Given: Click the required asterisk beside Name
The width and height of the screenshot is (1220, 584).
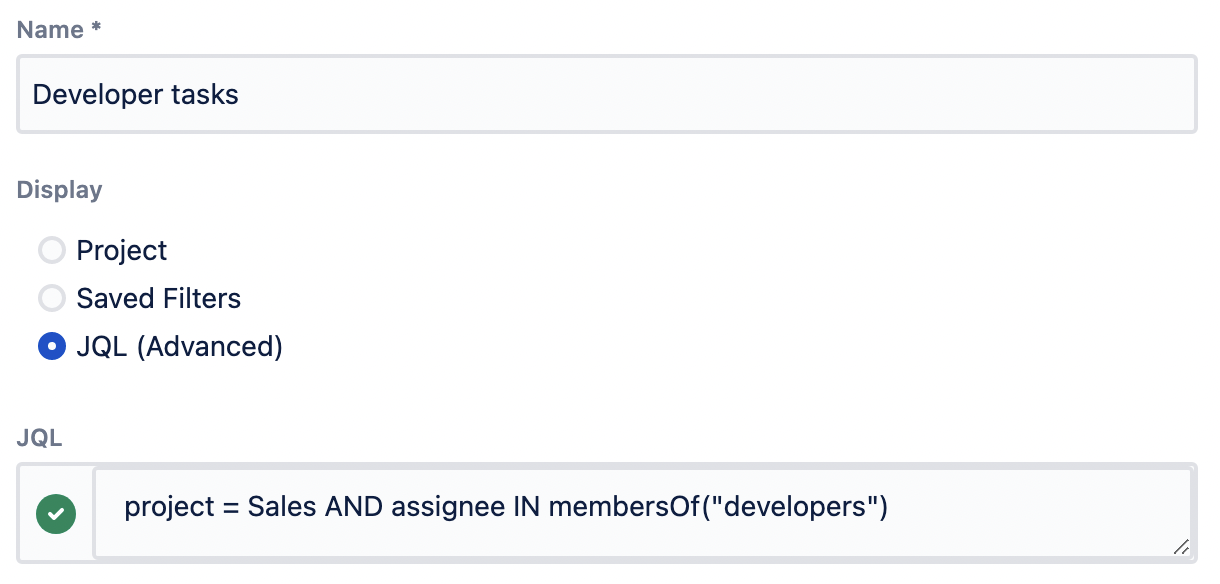Looking at the screenshot, I should click(95, 30).
